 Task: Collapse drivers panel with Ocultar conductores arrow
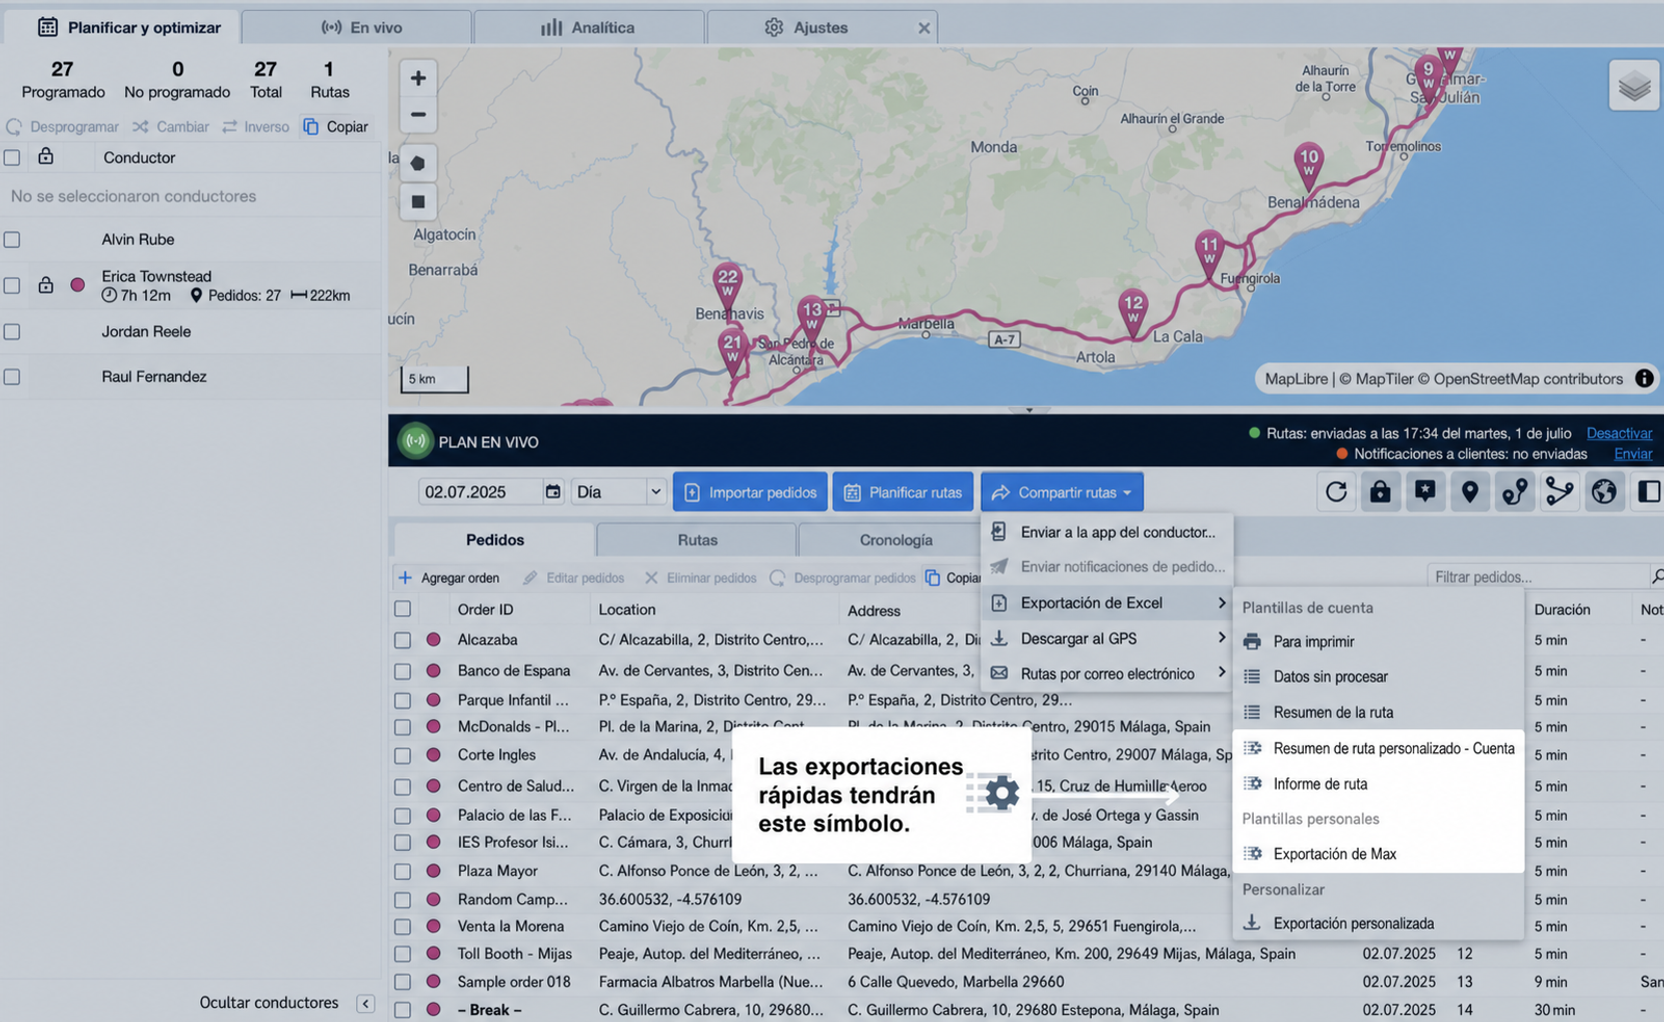tap(365, 1003)
